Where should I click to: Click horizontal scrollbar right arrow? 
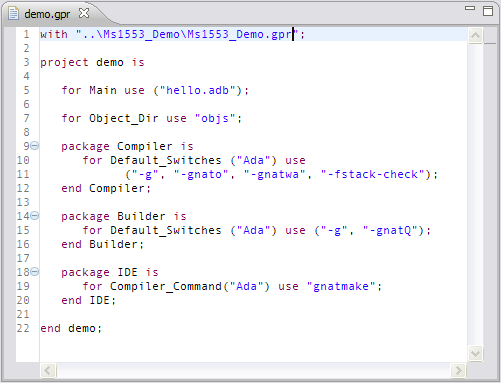459,371
